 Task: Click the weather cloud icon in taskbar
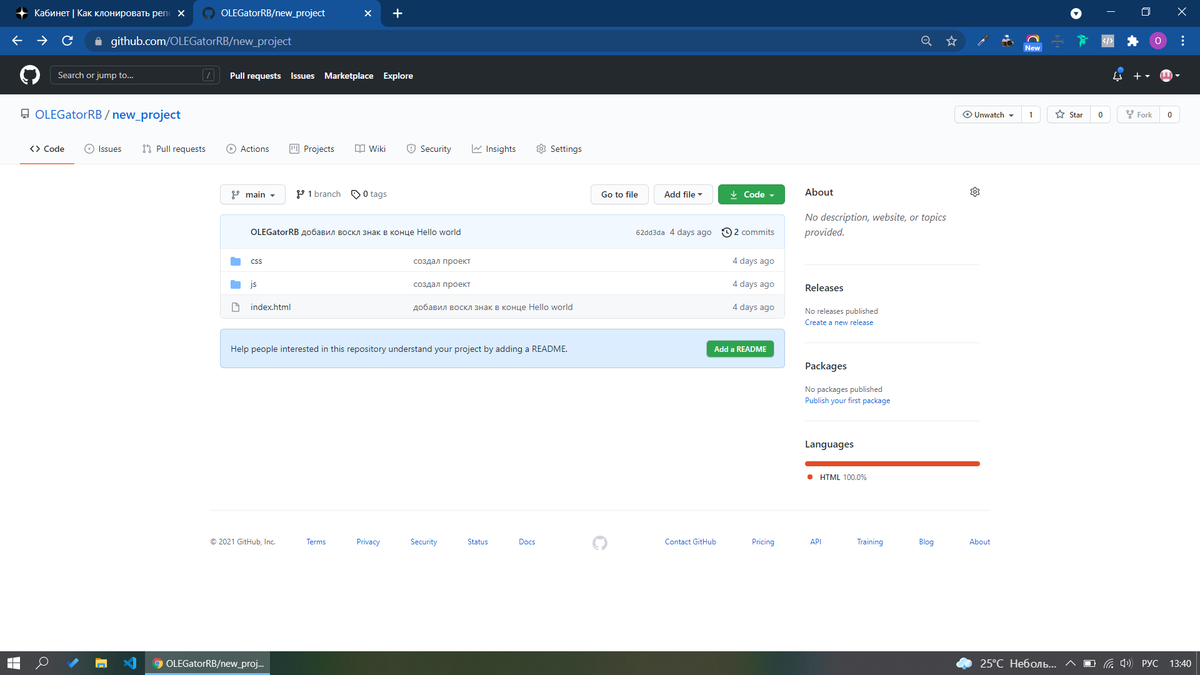pyautogui.click(x=964, y=663)
